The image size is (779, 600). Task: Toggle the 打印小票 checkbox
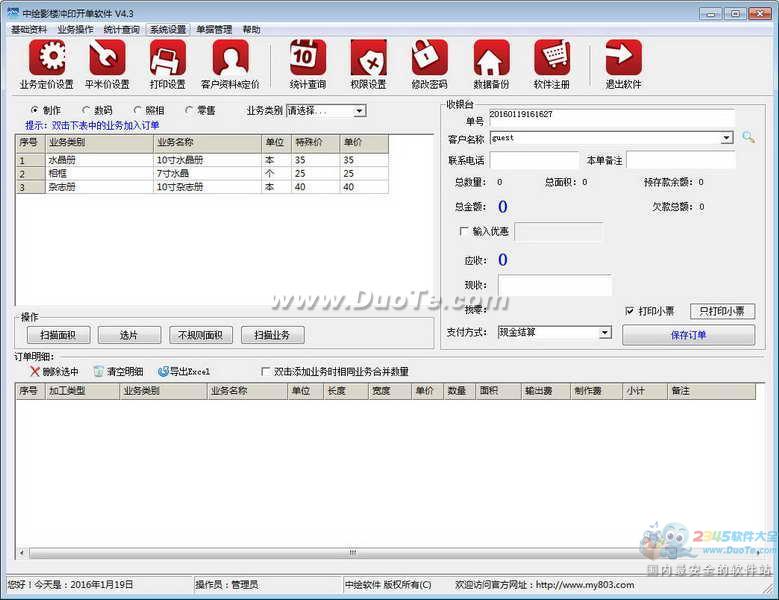629,311
